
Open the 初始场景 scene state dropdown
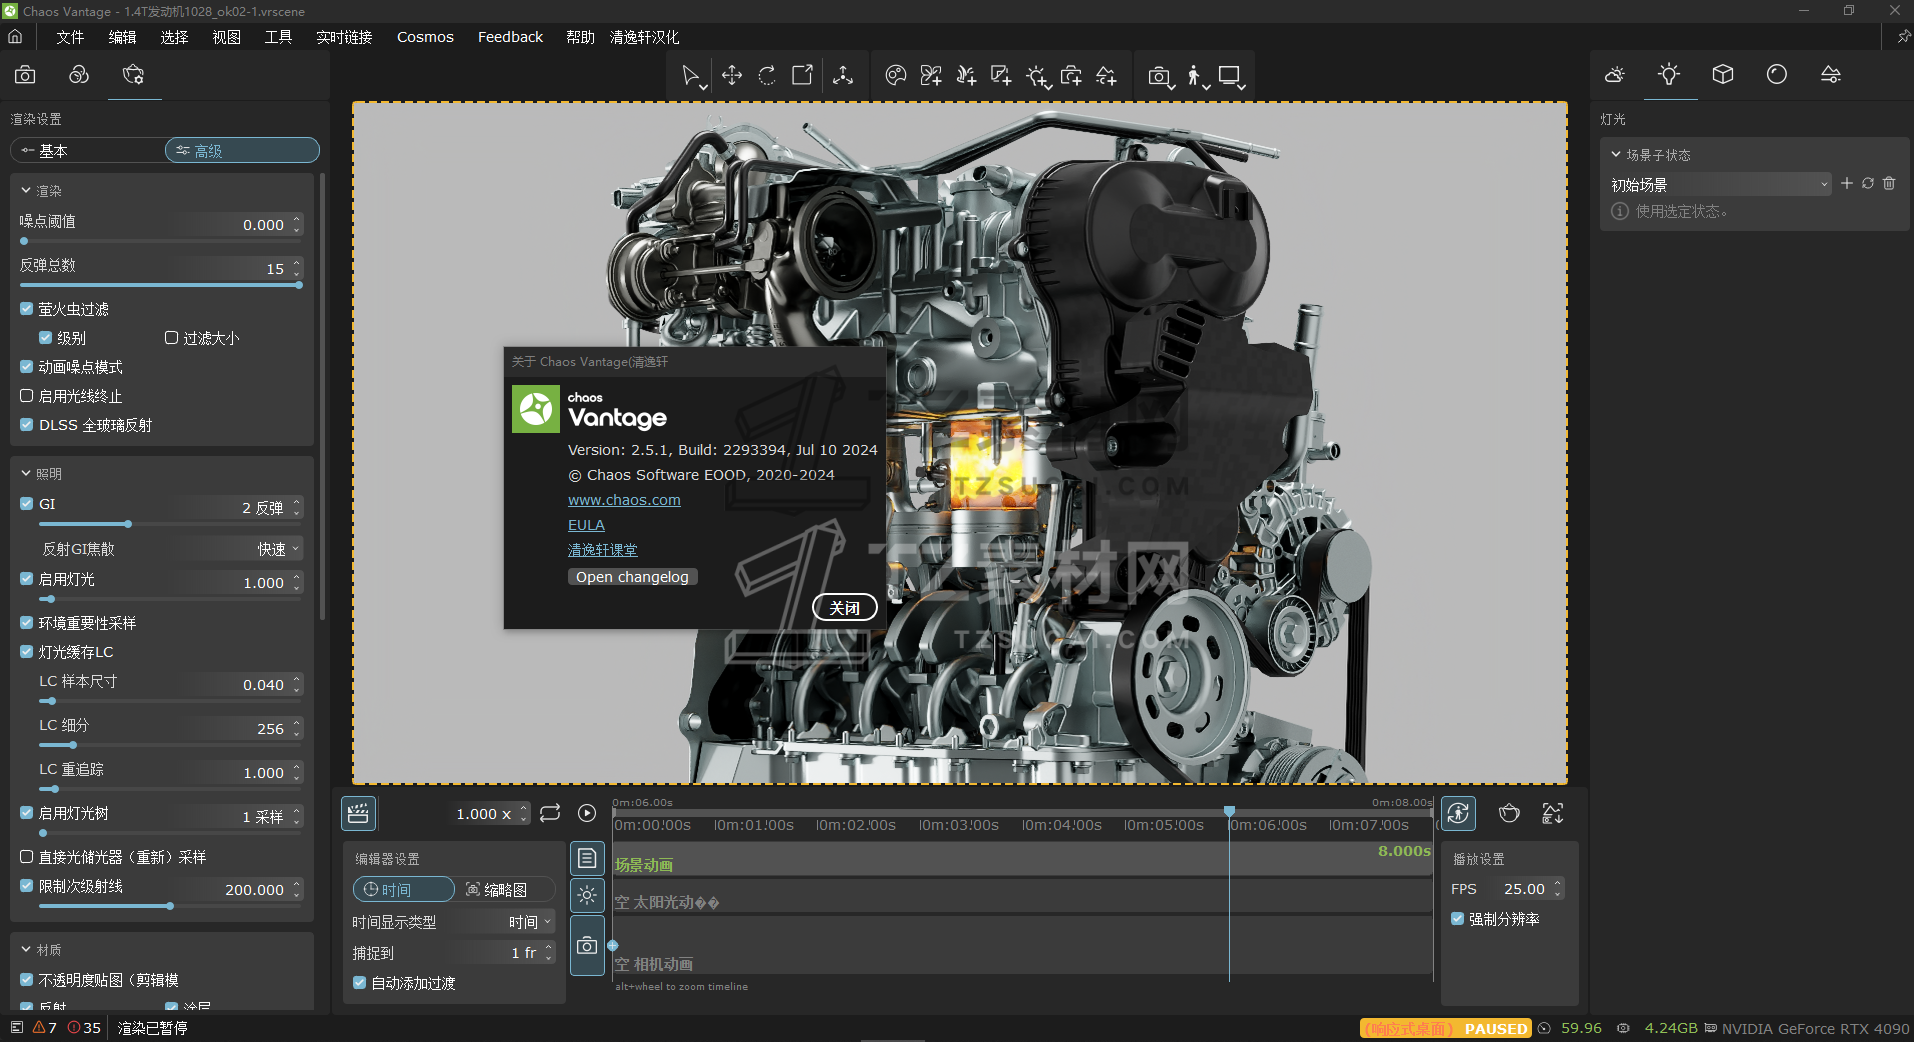(x=1719, y=185)
